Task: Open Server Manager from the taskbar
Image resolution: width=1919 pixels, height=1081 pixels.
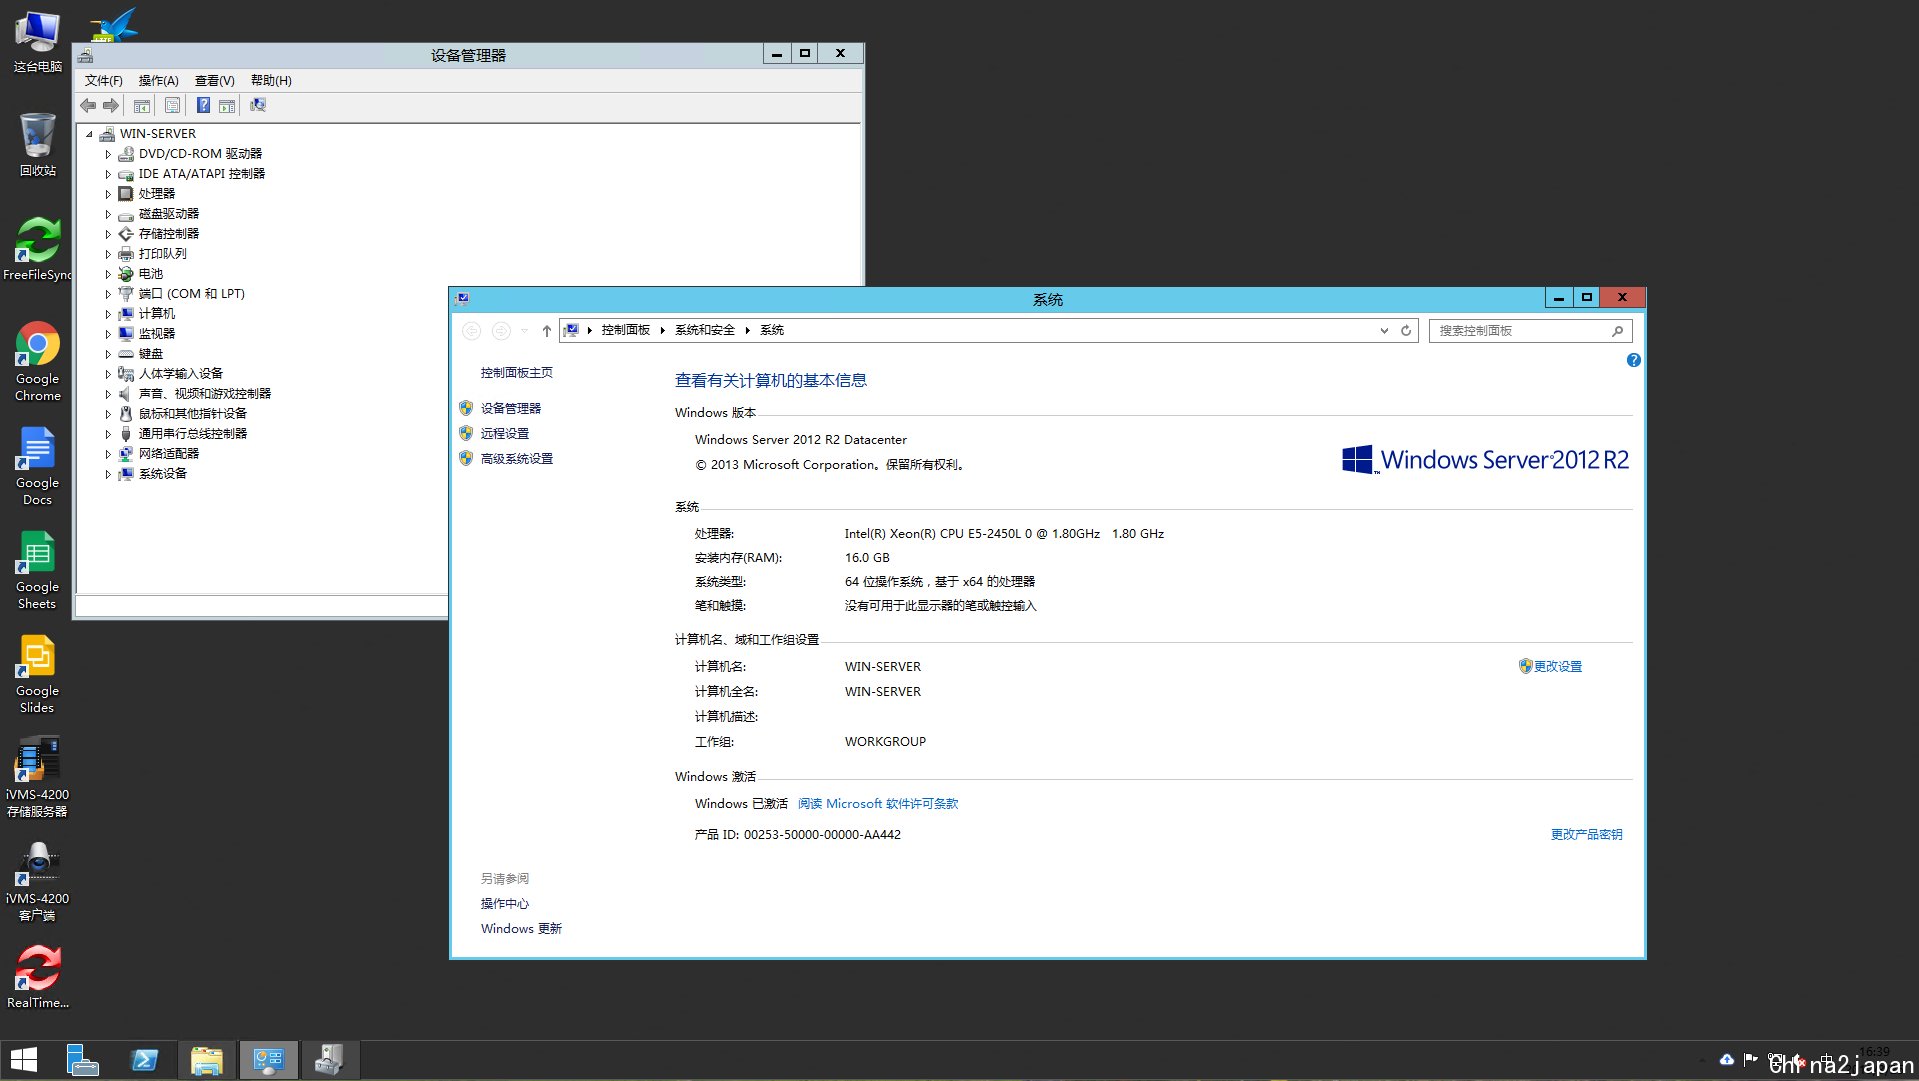Action: coord(83,1060)
